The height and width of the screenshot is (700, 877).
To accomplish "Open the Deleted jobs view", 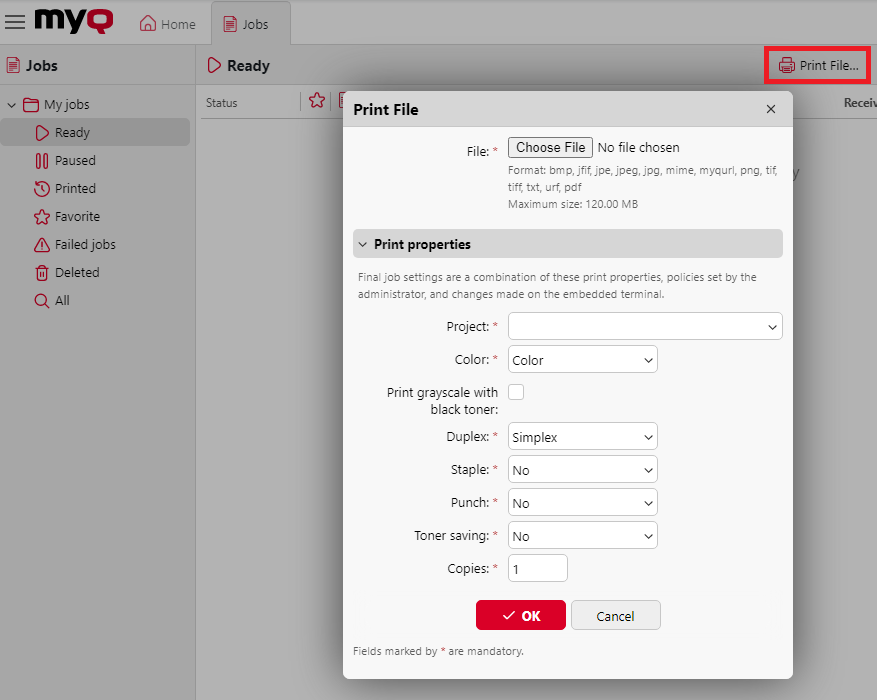I will [x=75, y=272].
